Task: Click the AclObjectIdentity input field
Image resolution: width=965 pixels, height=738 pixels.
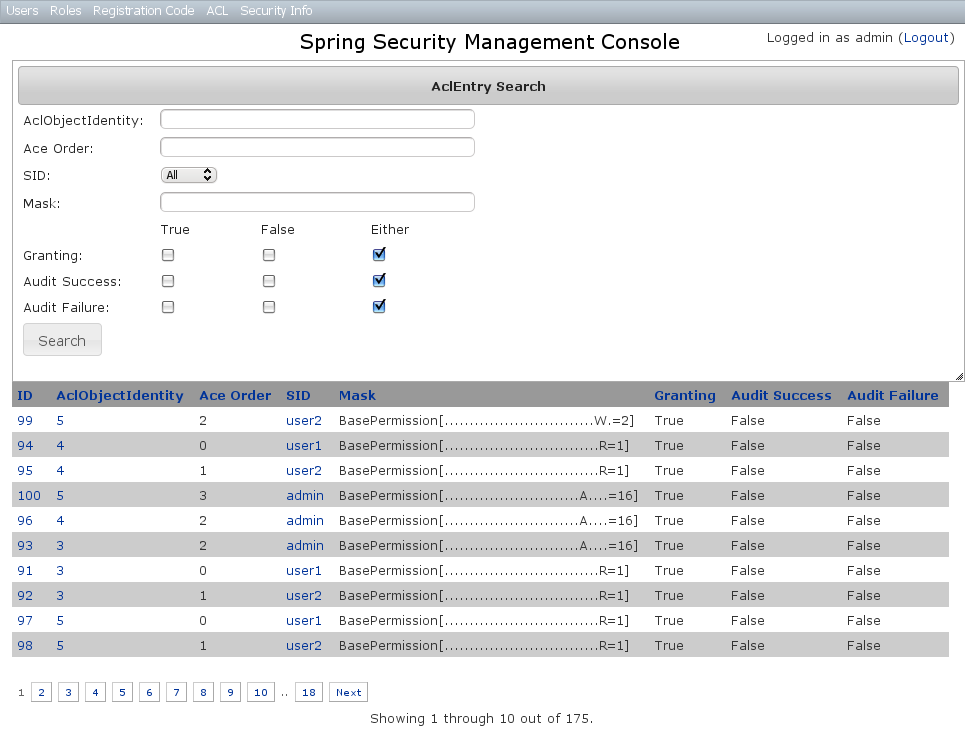Action: tap(317, 119)
